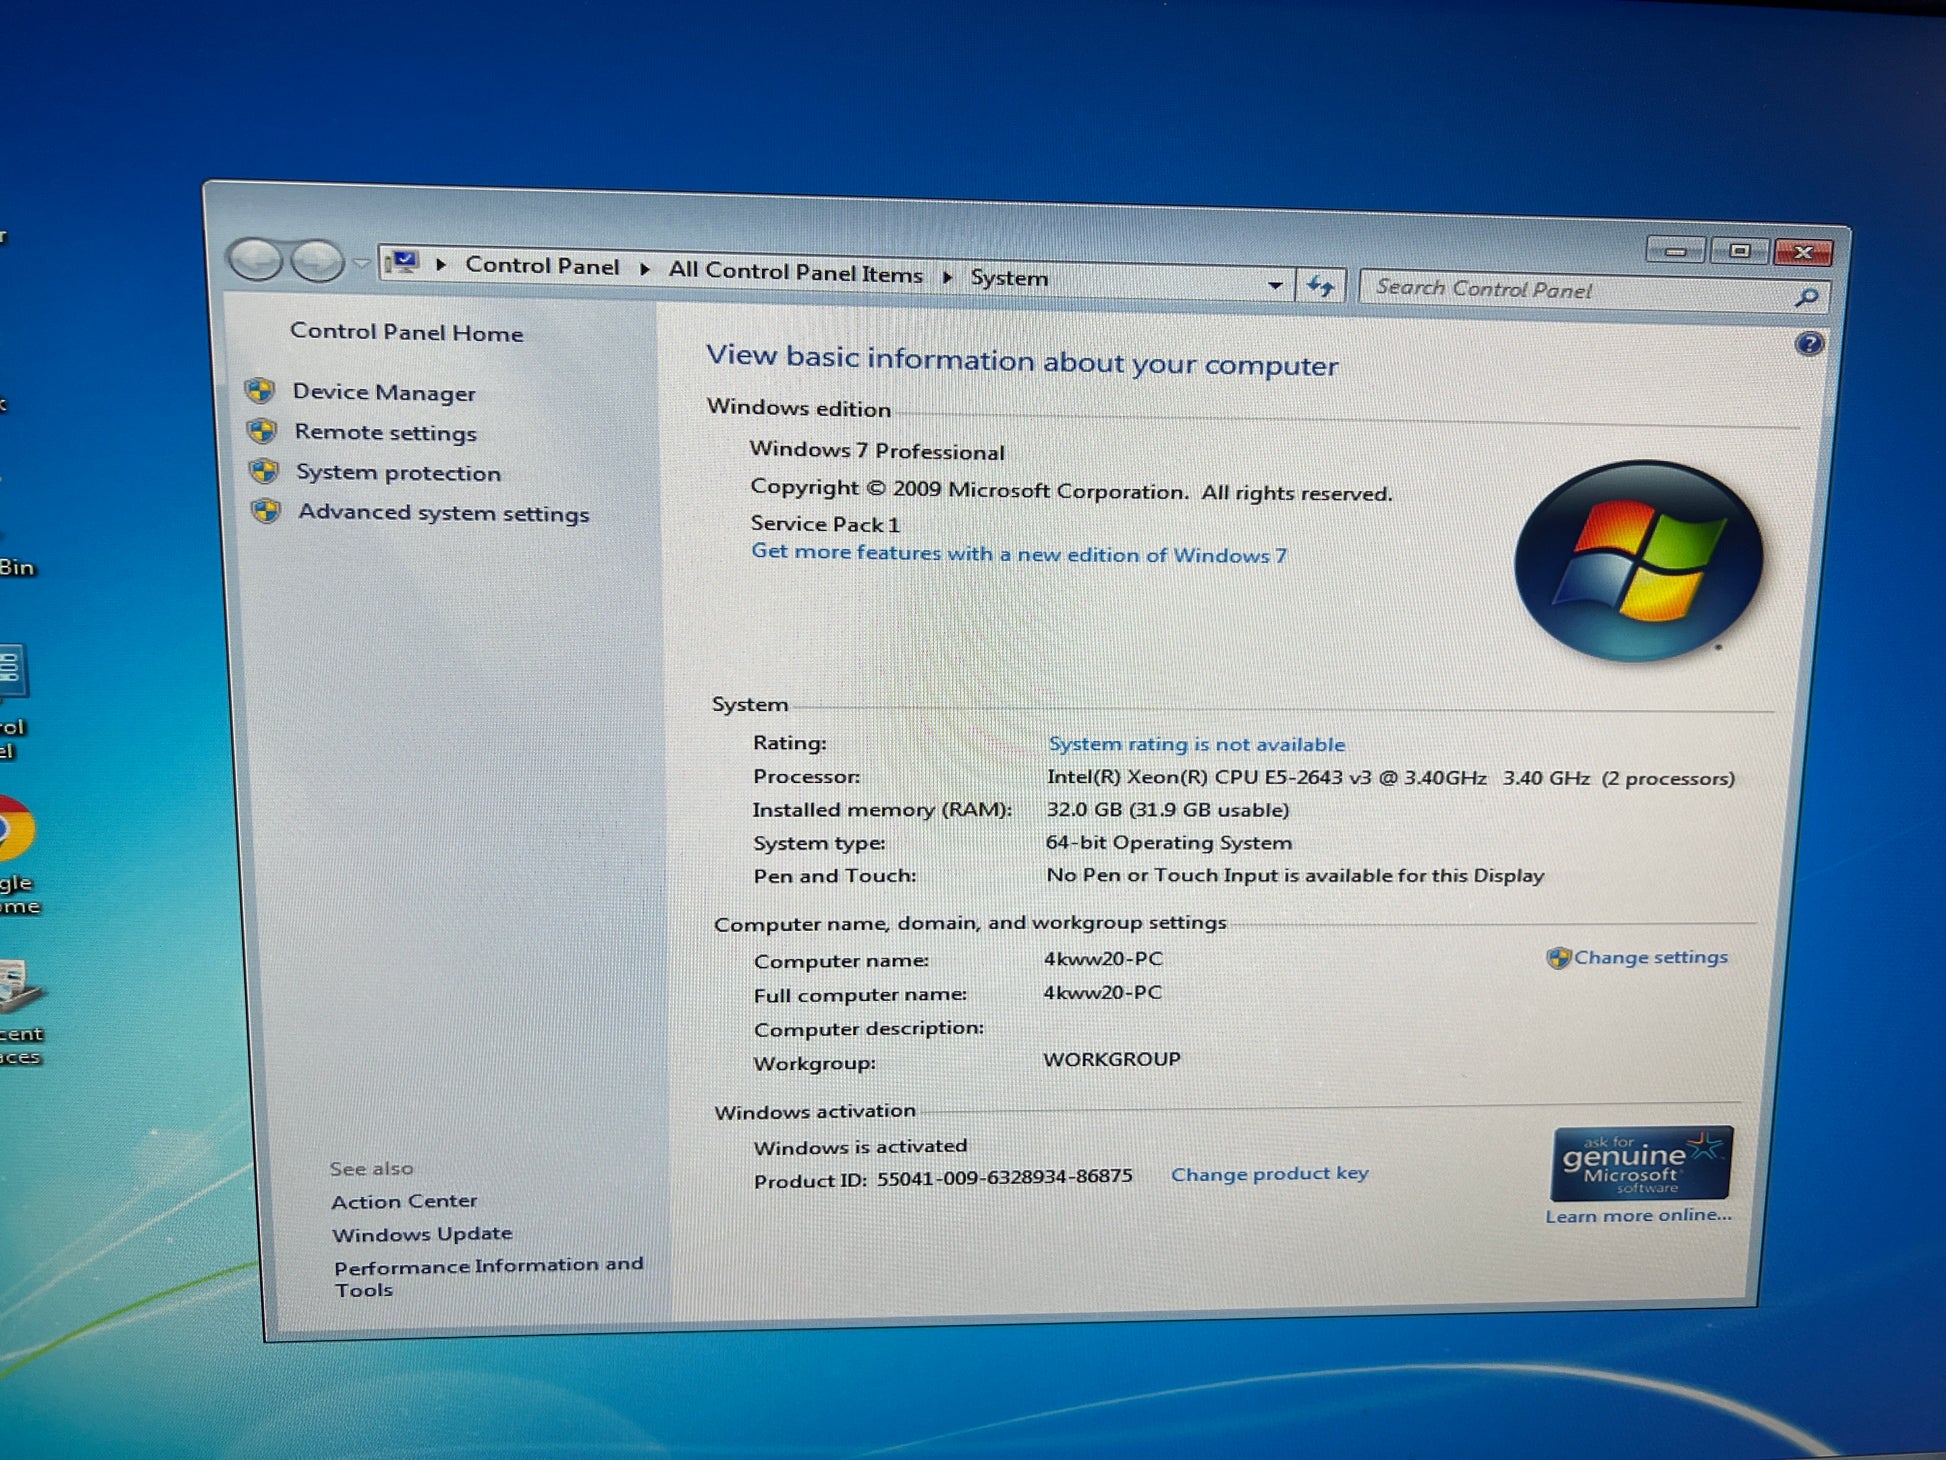Select the Windows is activated text
Screen dimensions: 1946x1460
click(x=860, y=1147)
